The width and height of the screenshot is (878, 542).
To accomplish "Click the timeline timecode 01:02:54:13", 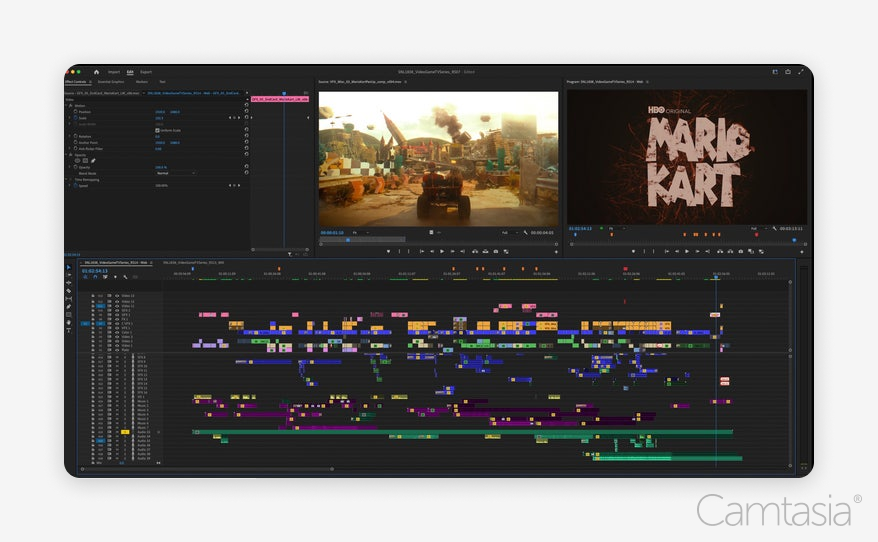I will [94, 271].
